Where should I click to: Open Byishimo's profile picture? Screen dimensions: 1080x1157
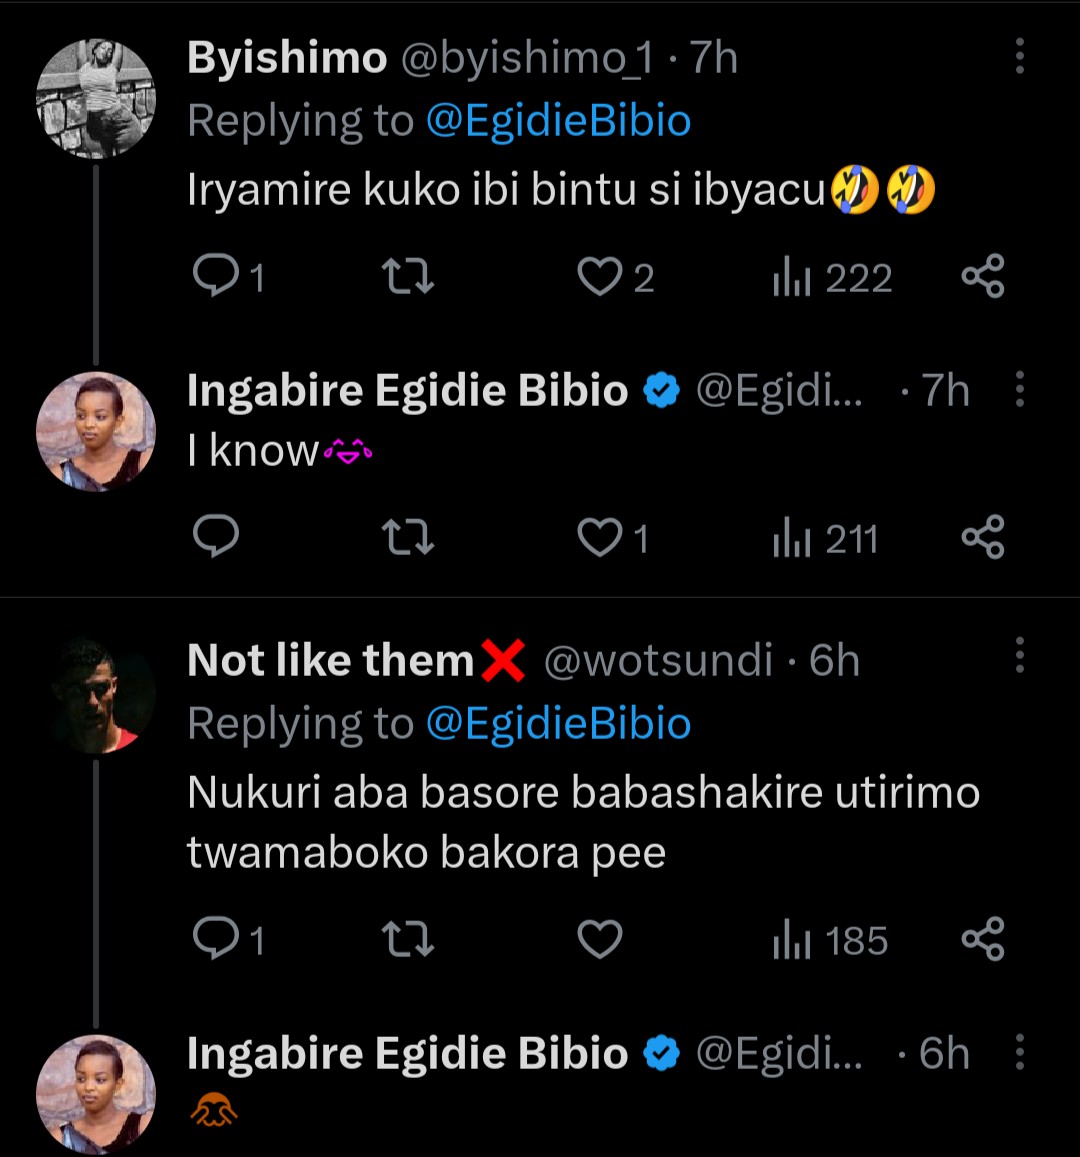coord(96,98)
